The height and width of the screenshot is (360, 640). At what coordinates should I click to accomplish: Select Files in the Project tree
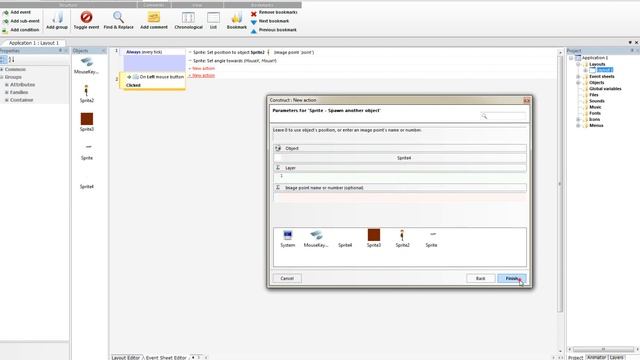tap(594, 95)
